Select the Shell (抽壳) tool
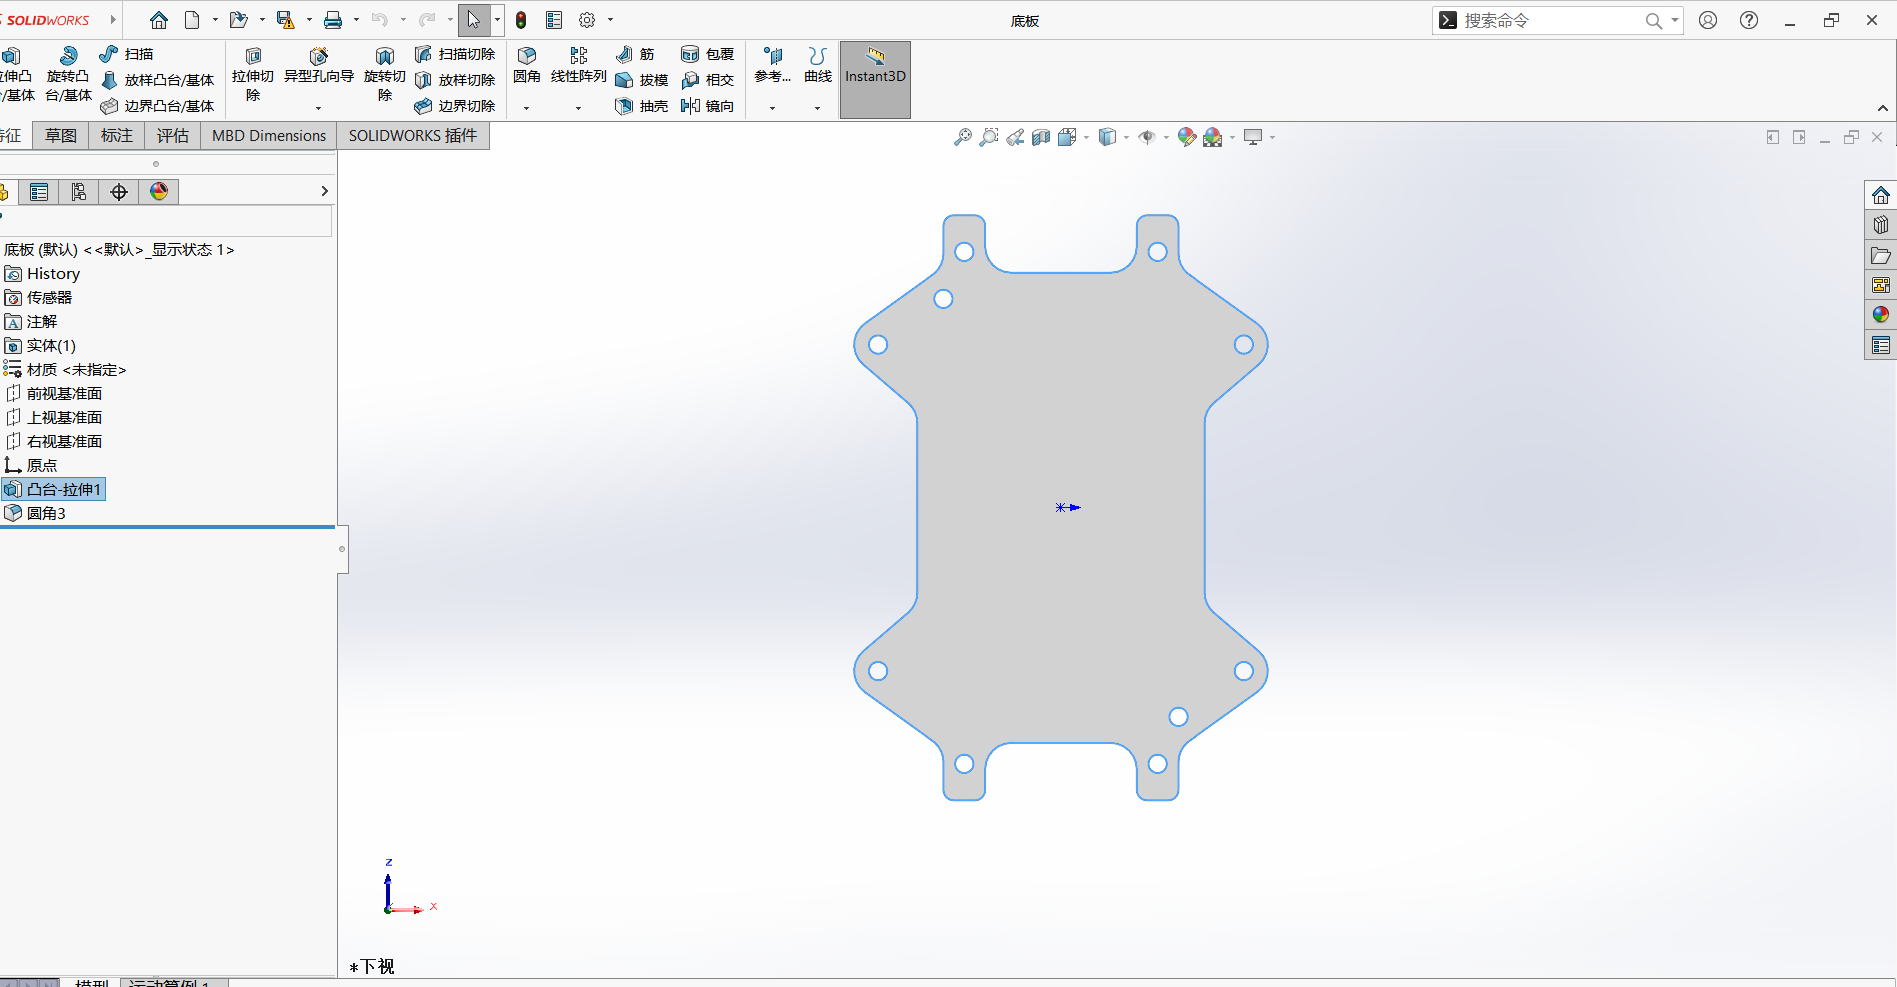1897x987 pixels. (641, 106)
